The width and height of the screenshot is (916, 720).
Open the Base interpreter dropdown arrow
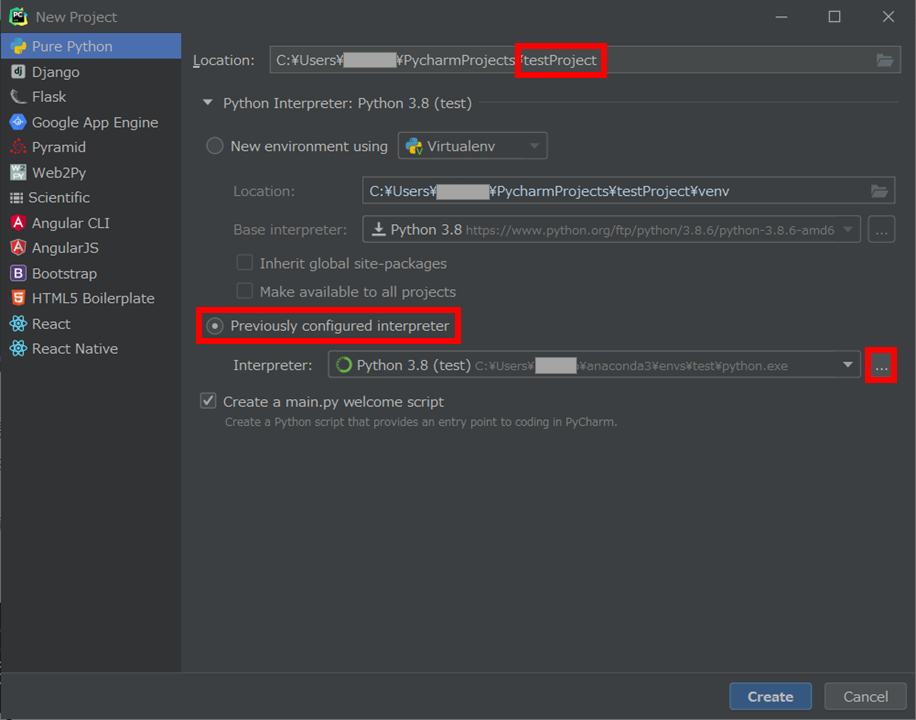coord(848,230)
